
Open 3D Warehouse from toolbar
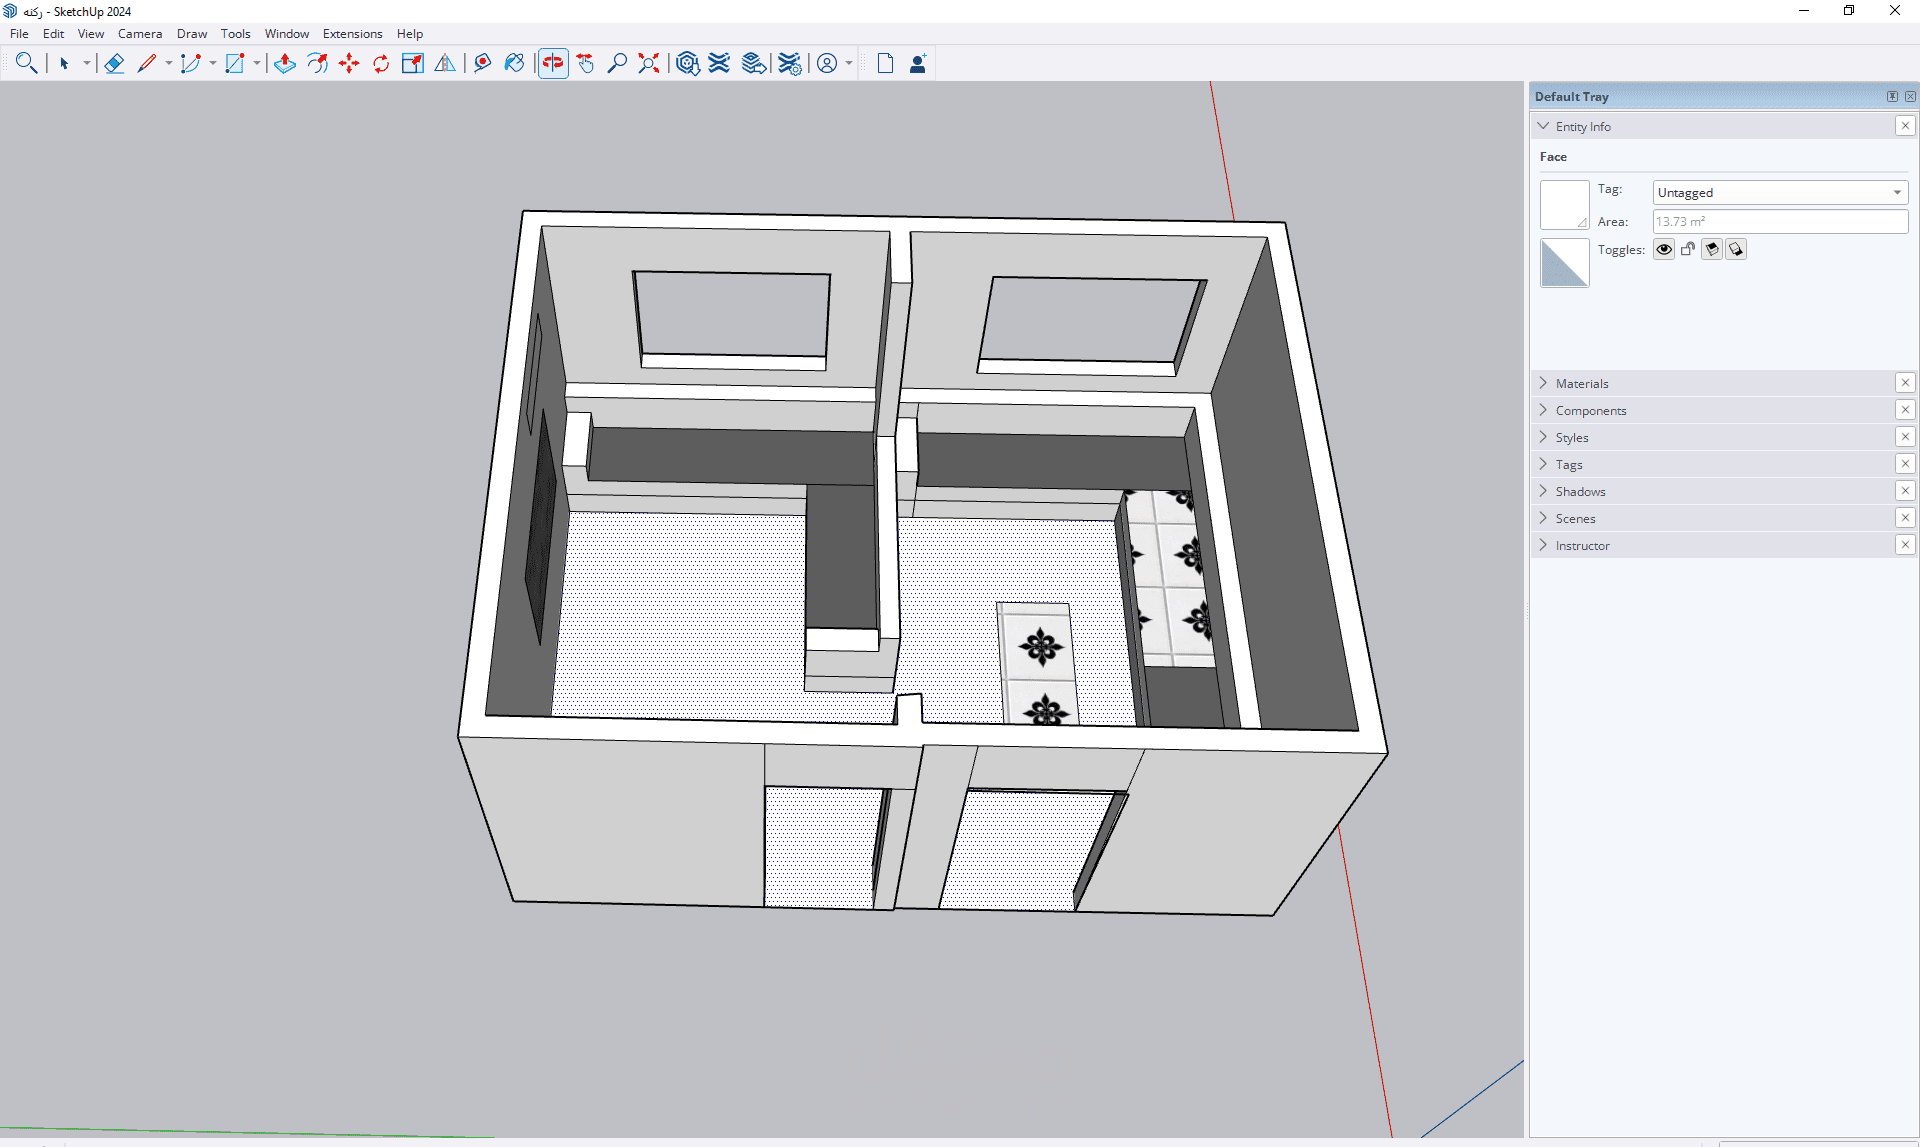pos(687,64)
